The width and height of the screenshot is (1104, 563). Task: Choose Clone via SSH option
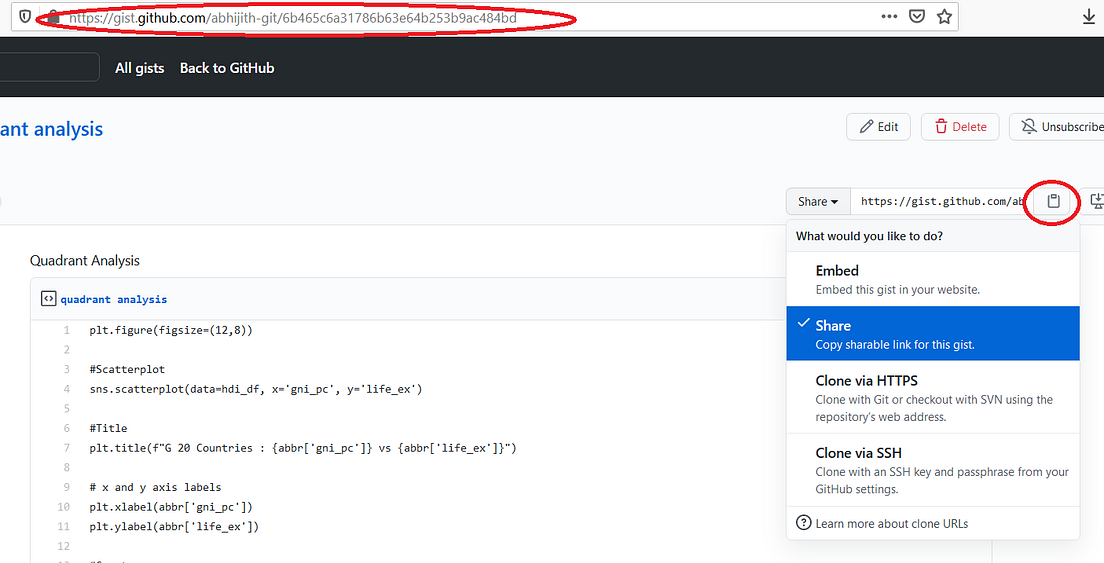pos(932,469)
